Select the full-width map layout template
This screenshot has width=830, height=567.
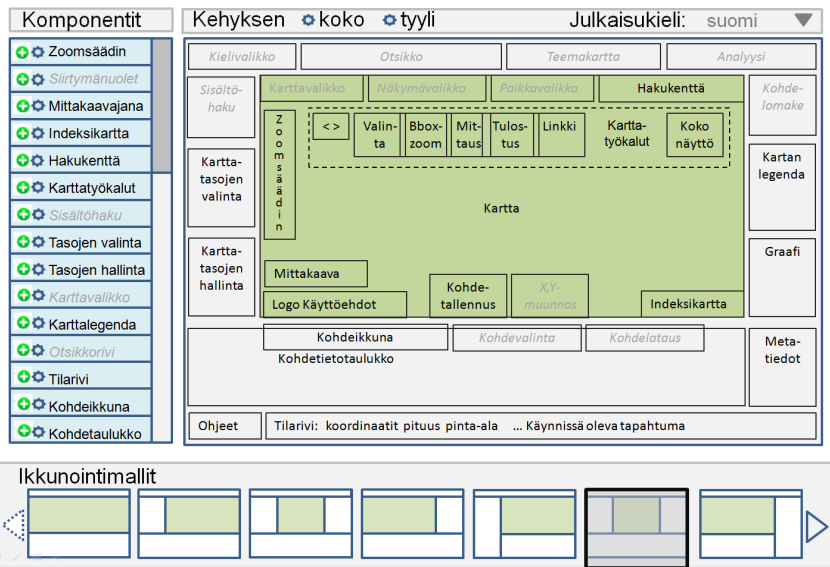coord(79,523)
